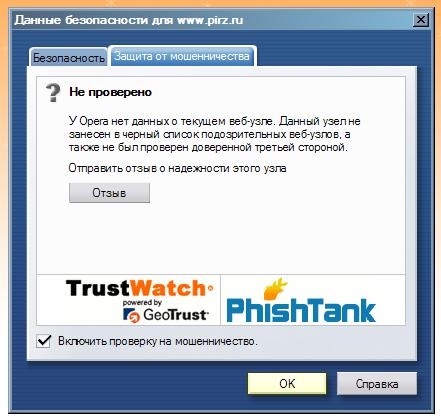This screenshot has height=419, width=441.
Task: Click the 'Включить проверку на мошенничество' label
Action: (x=158, y=341)
